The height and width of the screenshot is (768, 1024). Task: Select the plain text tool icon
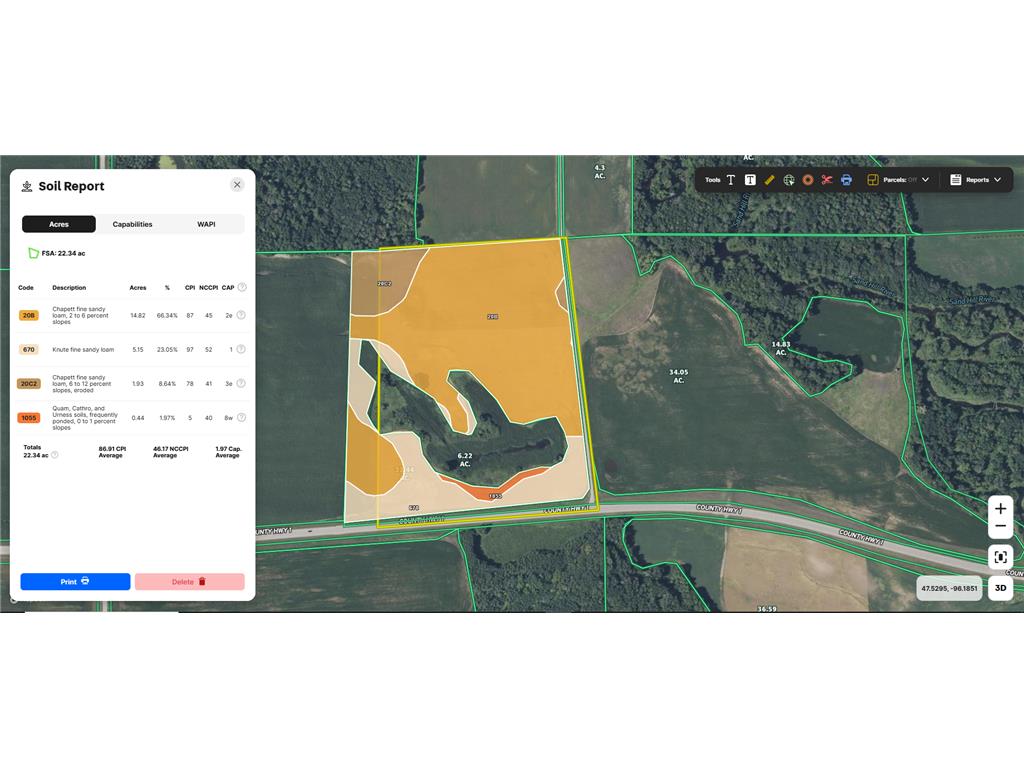(731, 180)
